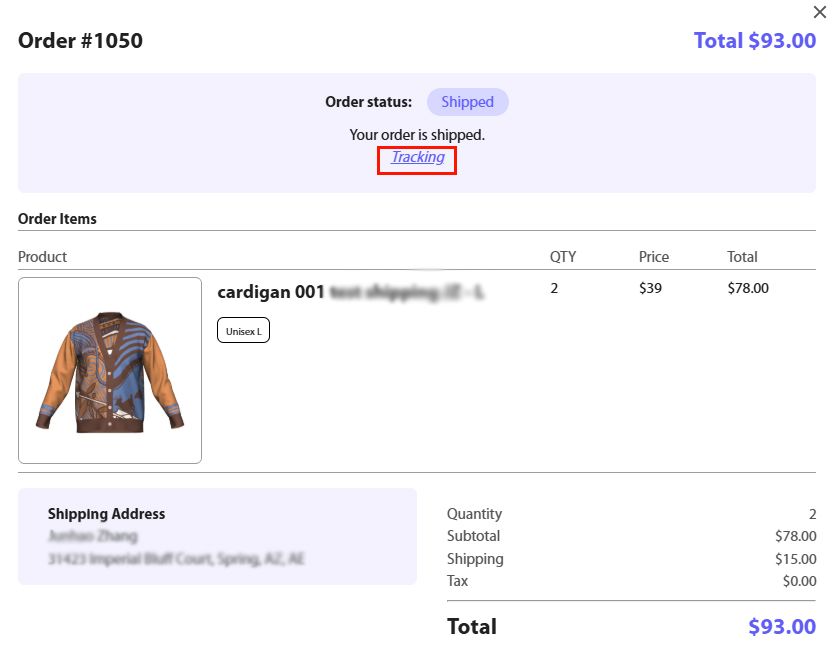Click the Total $93.00 header text
Screen dimensions: 832x670
tap(755, 41)
